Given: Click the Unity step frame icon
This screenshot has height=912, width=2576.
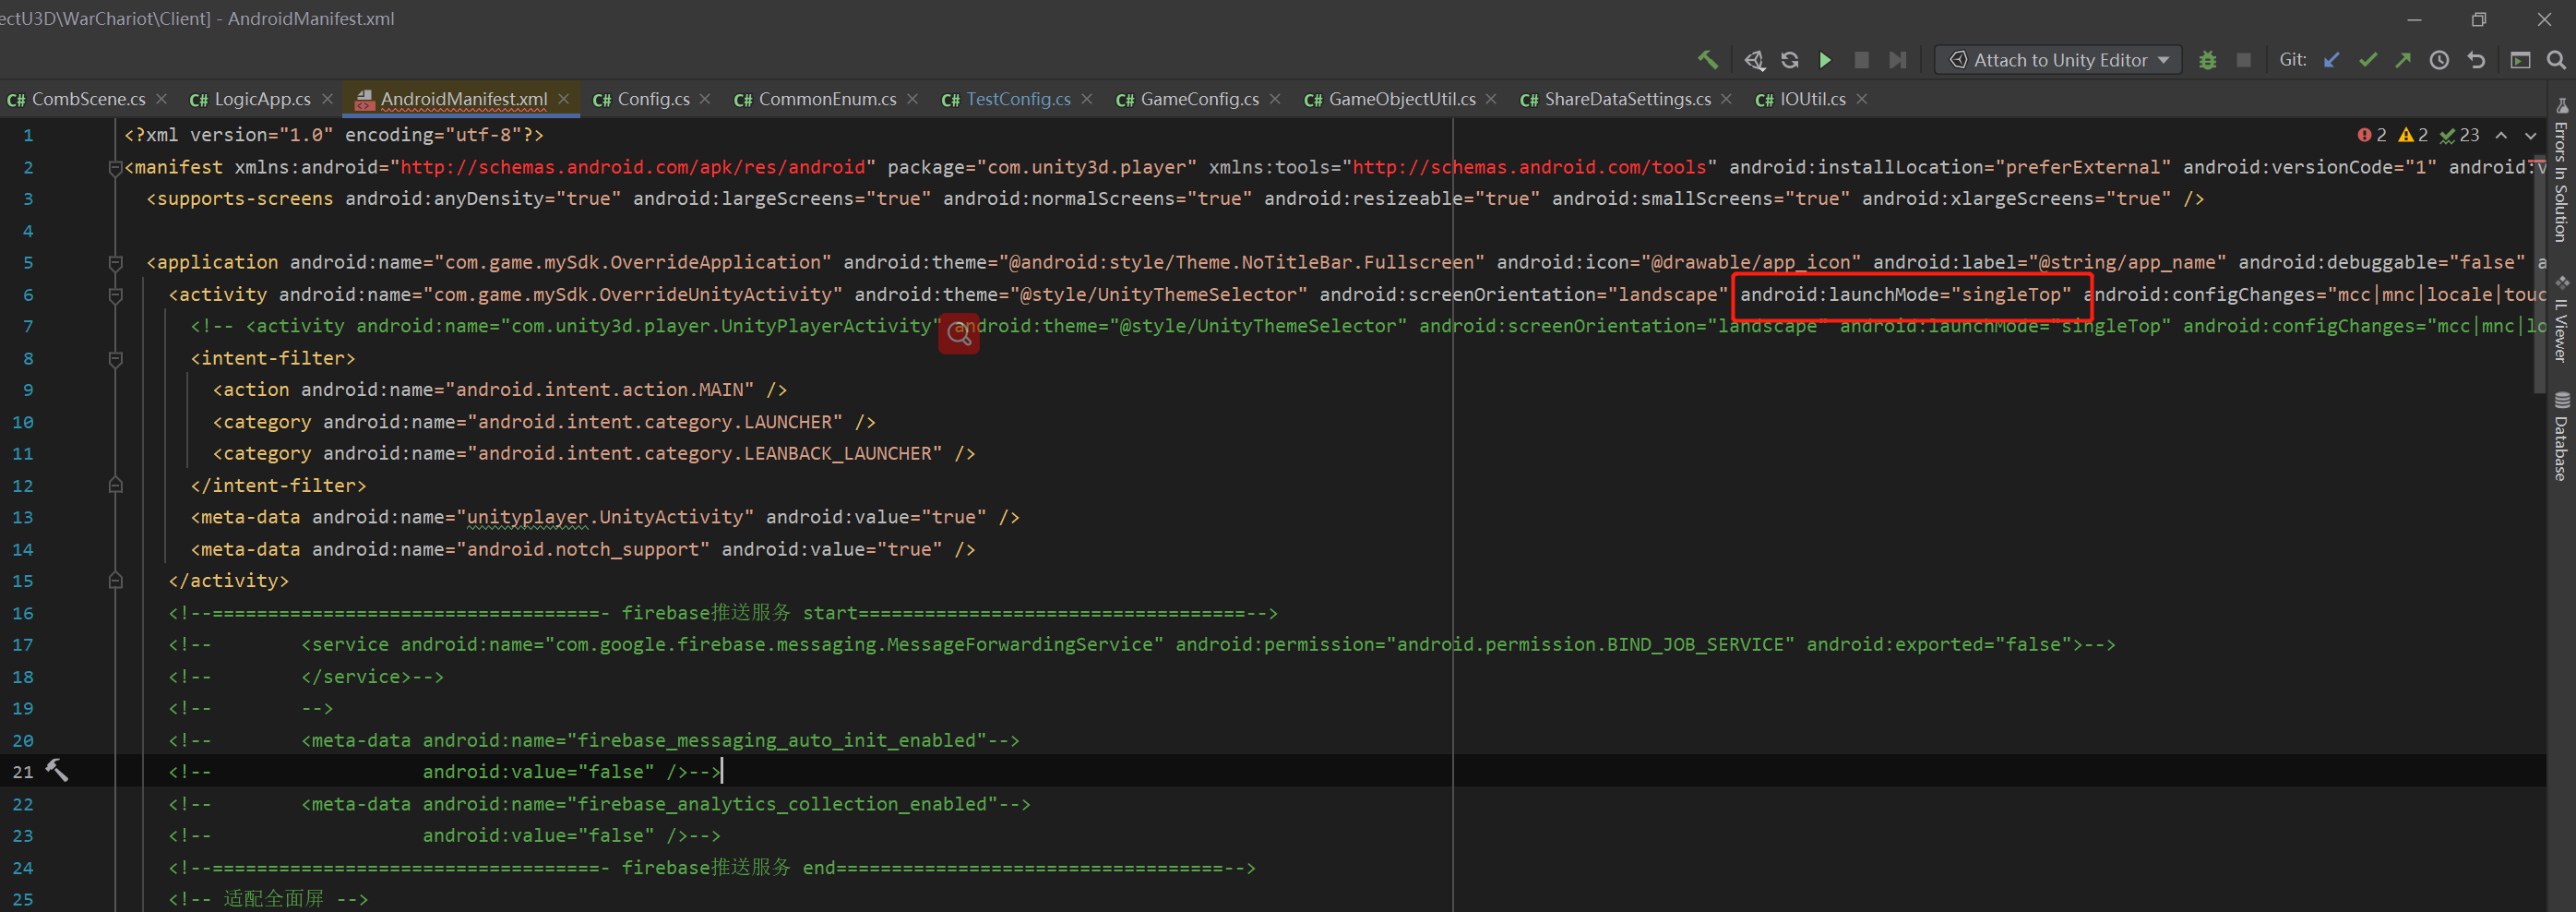Looking at the screenshot, I should tap(1897, 60).
